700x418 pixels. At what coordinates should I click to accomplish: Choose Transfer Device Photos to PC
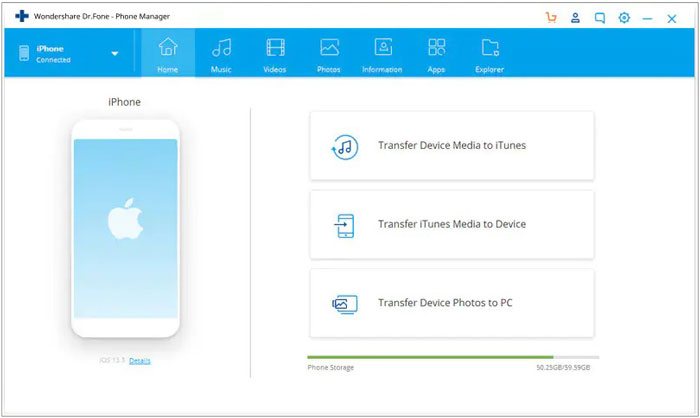click(452, 303)
